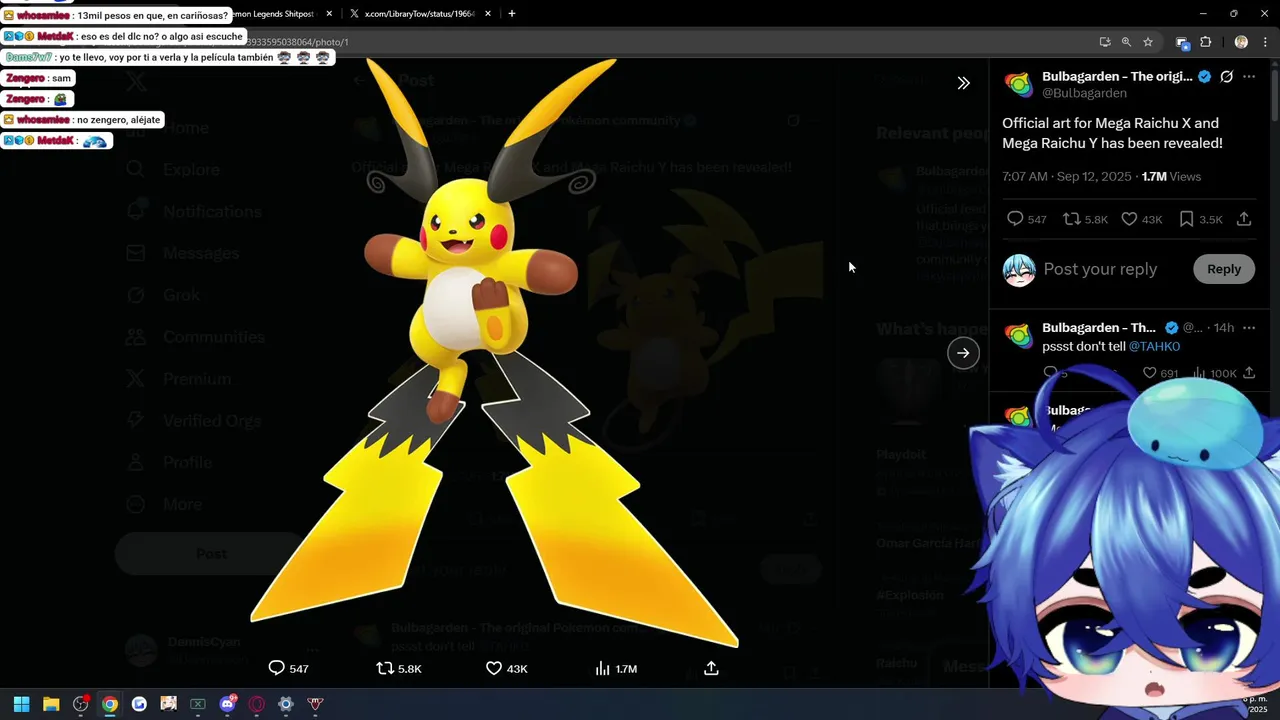
Task: Repost 5.8K in the sidebar post
Action: (x=1085, y=219)
